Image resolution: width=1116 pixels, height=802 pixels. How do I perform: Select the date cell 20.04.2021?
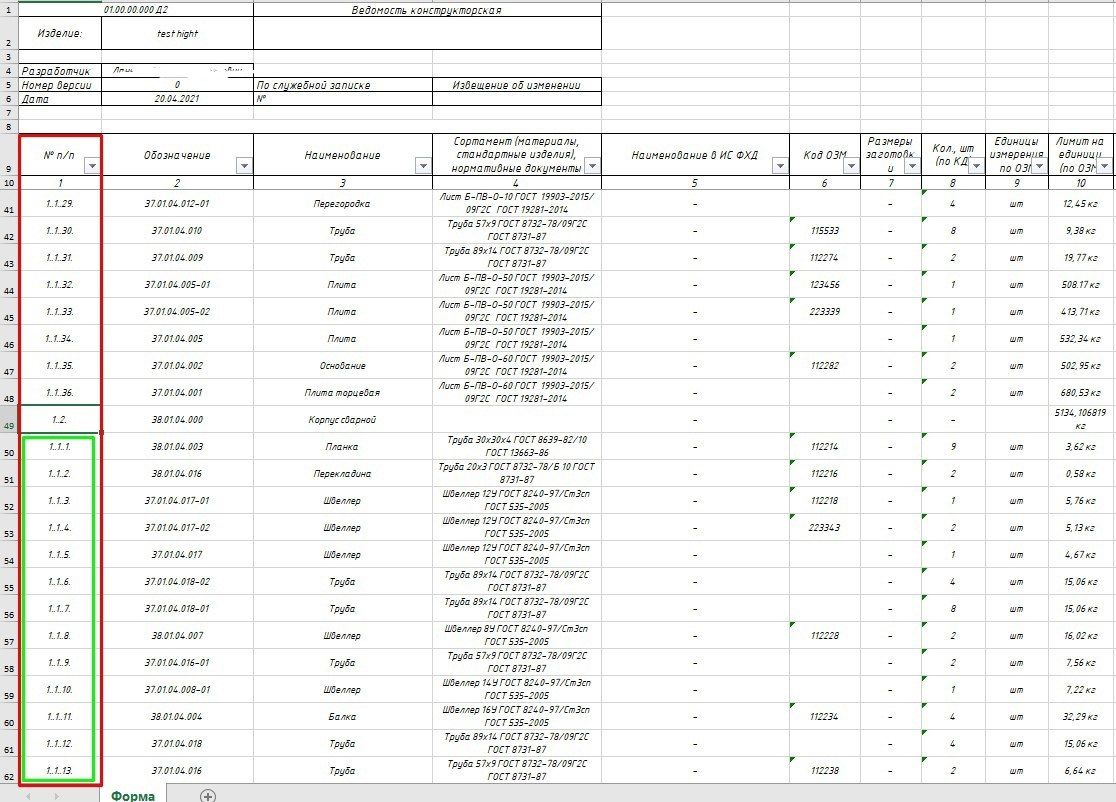tap(177, 99)
